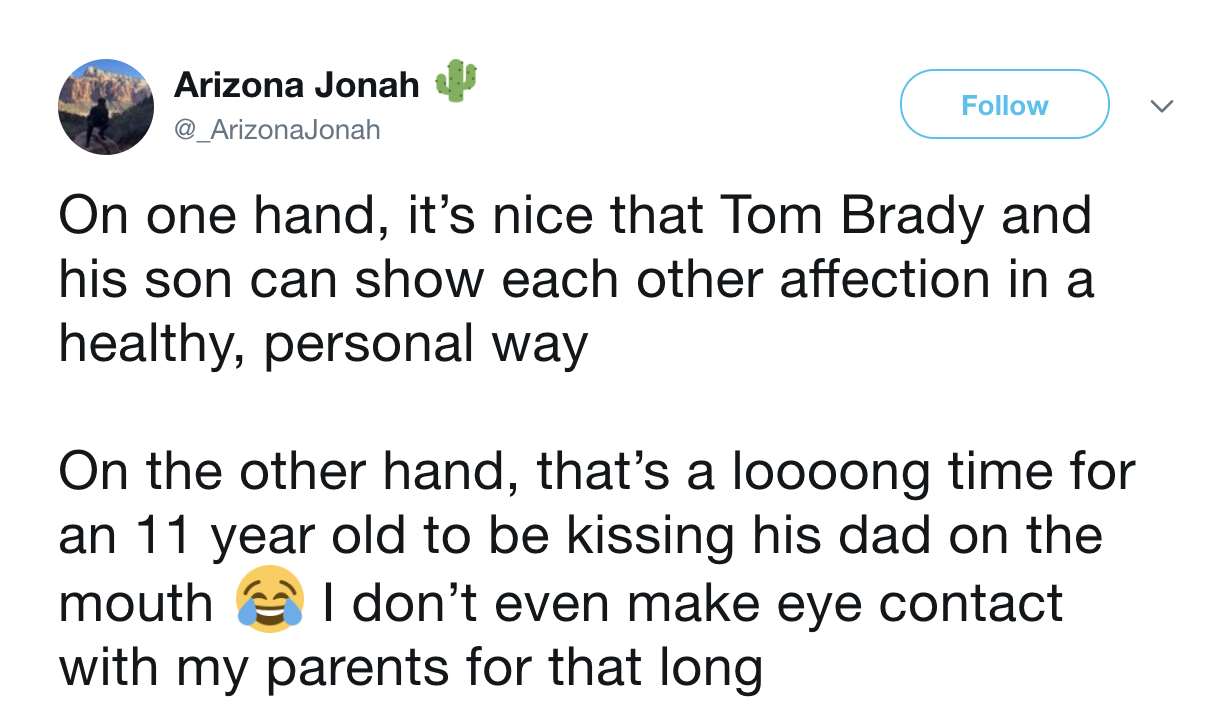Open the Arizona Jonah display name link
Image resolution: width=1209 pixels, height=718 pixels.
297,85
